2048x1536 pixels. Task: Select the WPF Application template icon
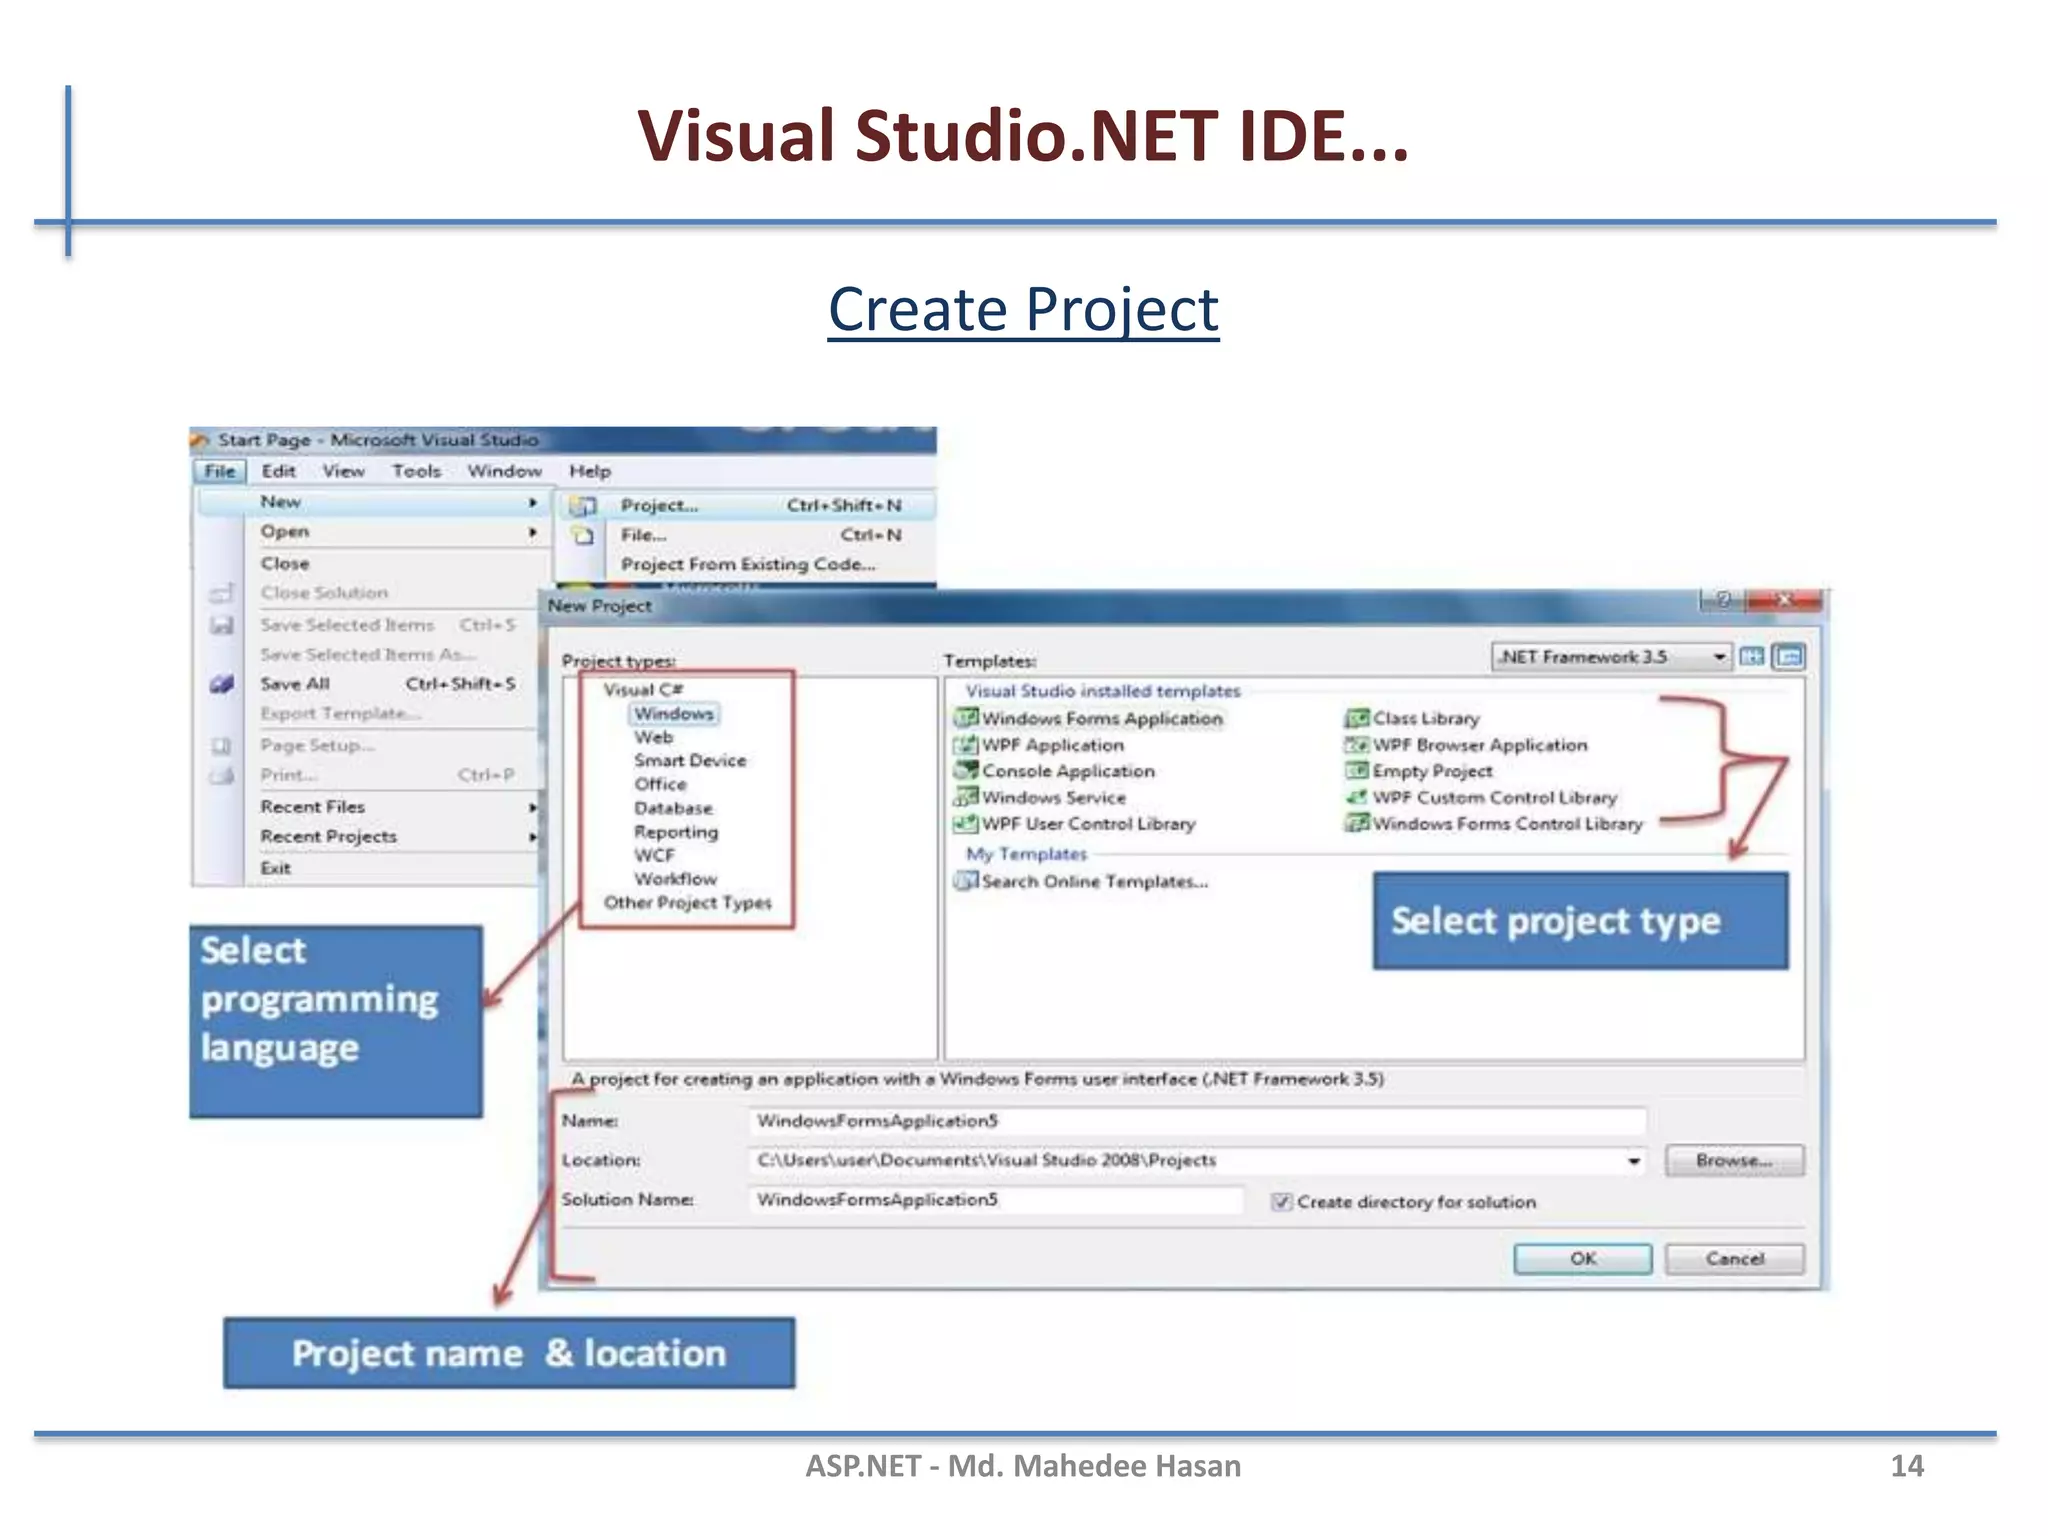click(965, 745)
